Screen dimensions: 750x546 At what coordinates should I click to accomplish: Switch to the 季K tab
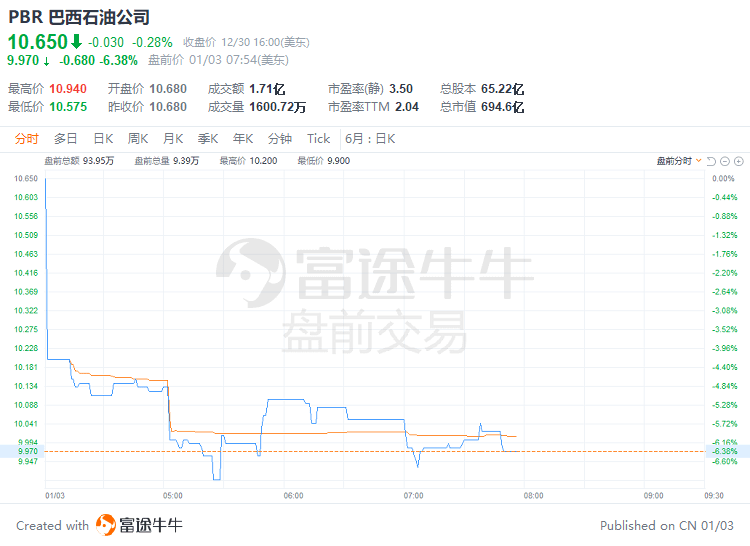(x=208, y=139)
